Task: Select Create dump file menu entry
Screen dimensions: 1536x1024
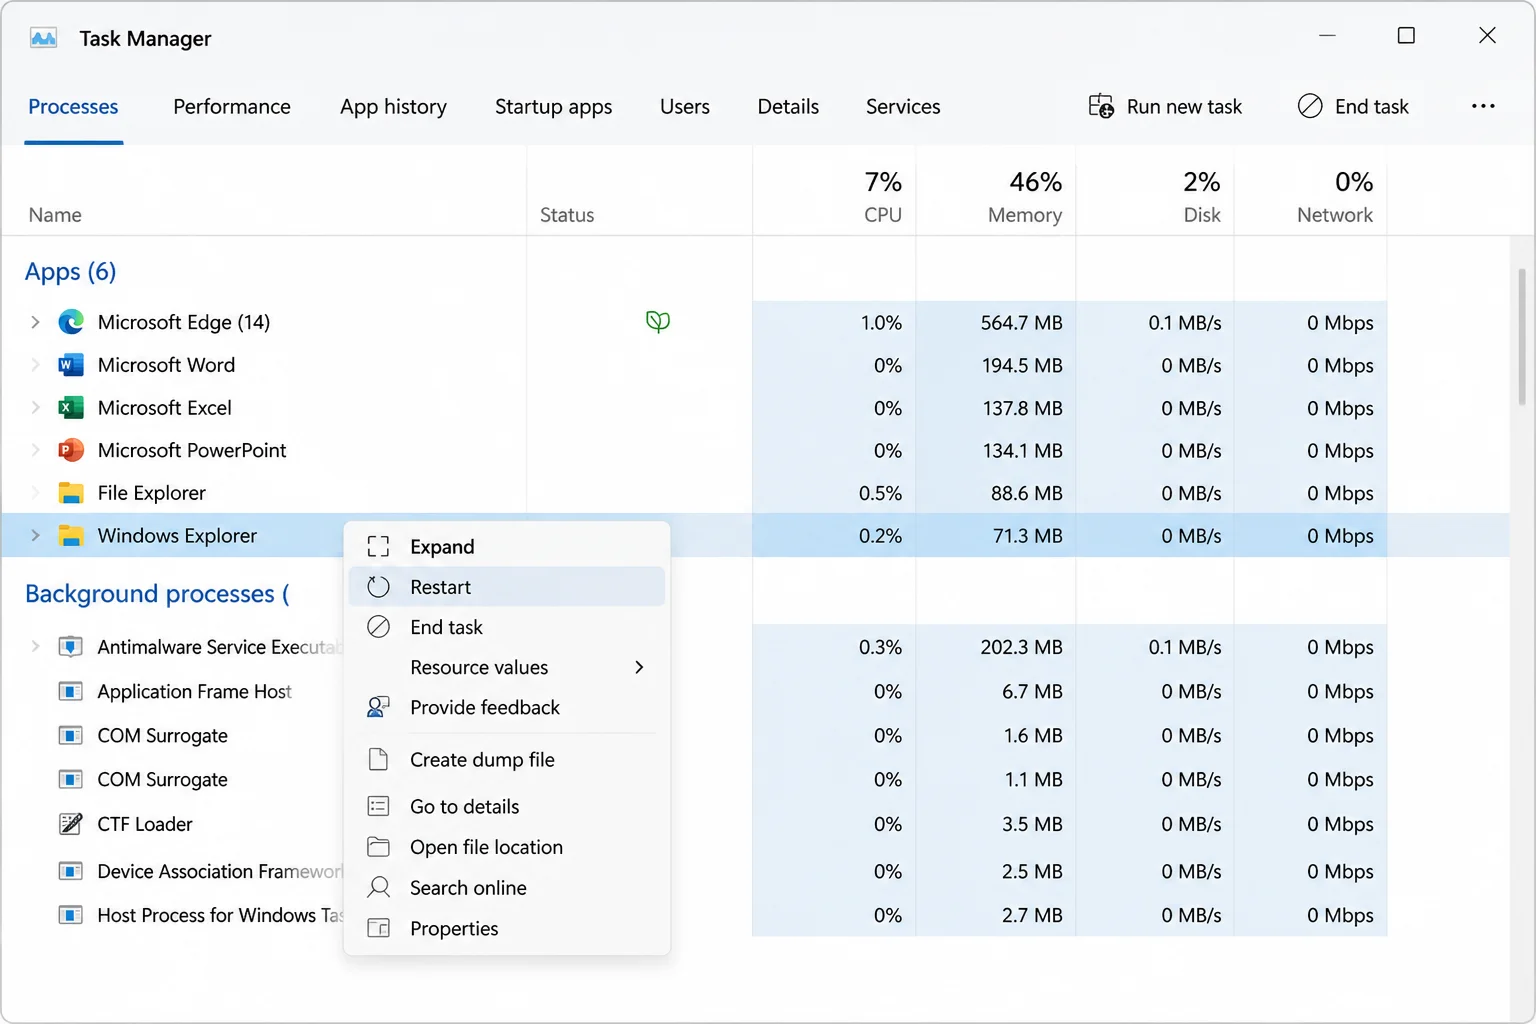Action: [507, 760]
